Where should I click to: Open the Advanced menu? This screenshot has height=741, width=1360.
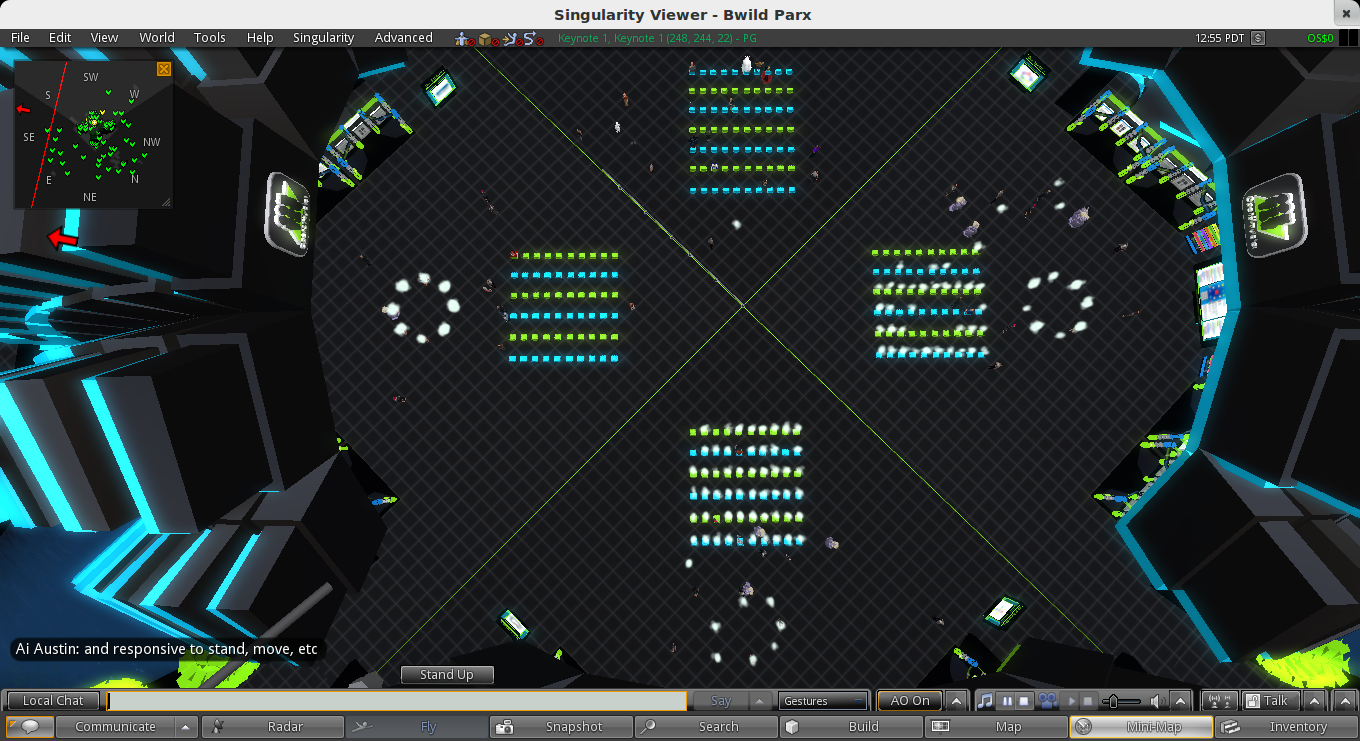[x=404, y=38]
